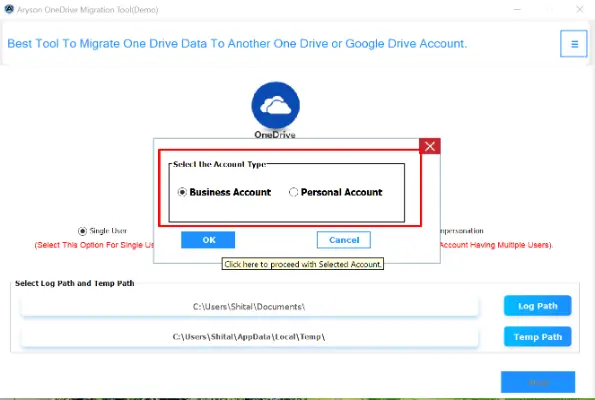
Task: Select Personal Account radio button
Action: click(x=293, y=192)
